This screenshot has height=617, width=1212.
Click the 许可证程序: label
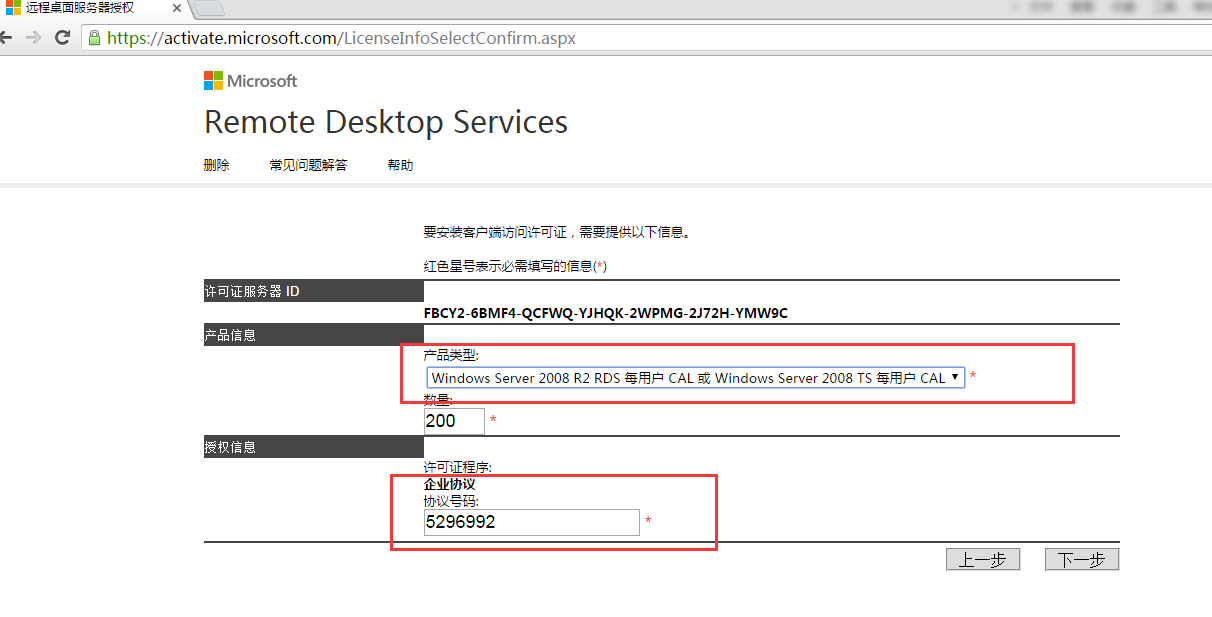coord(458,468)
